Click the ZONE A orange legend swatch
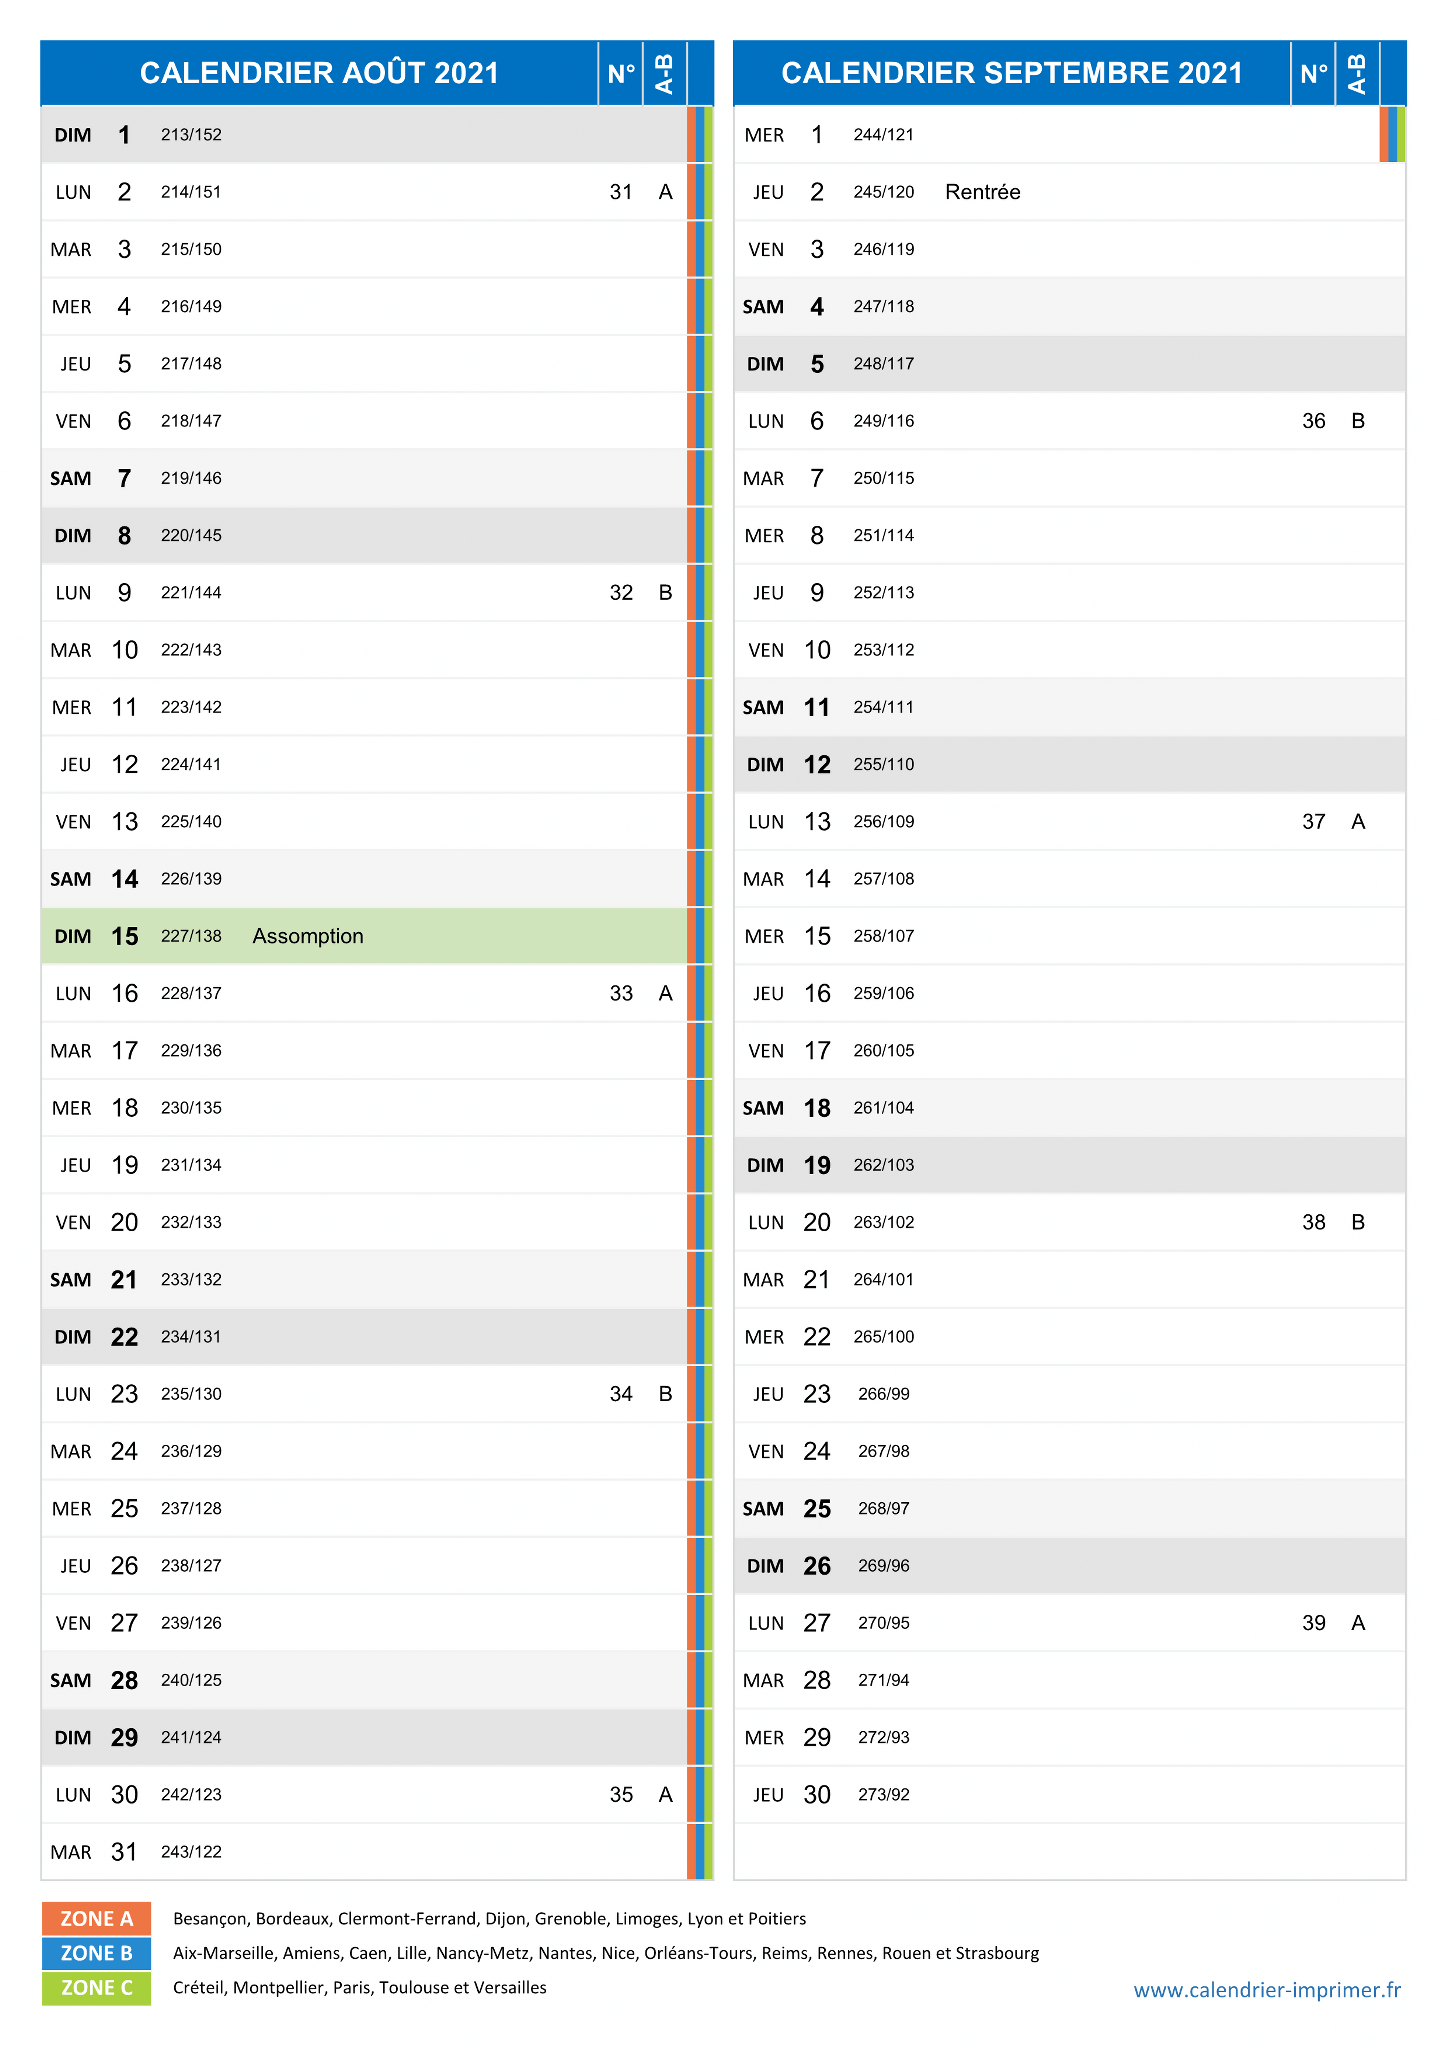 (96, 1918)
